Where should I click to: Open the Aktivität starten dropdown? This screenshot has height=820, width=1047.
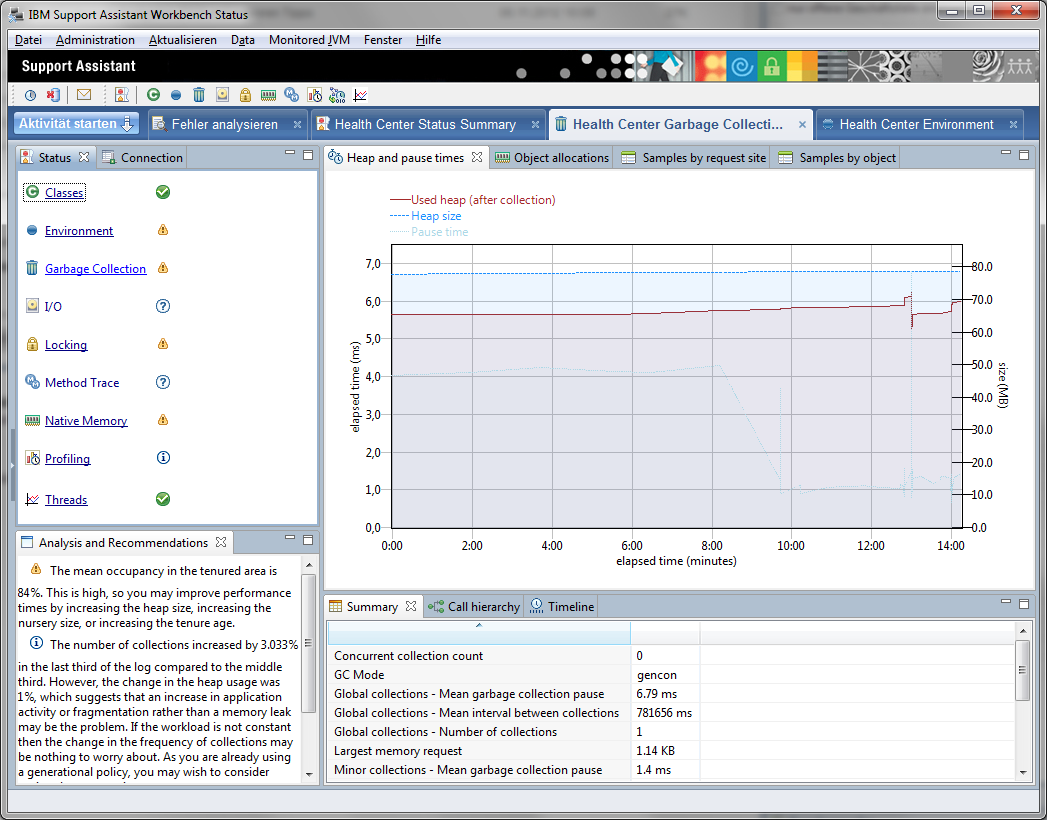tap(76, 124)
